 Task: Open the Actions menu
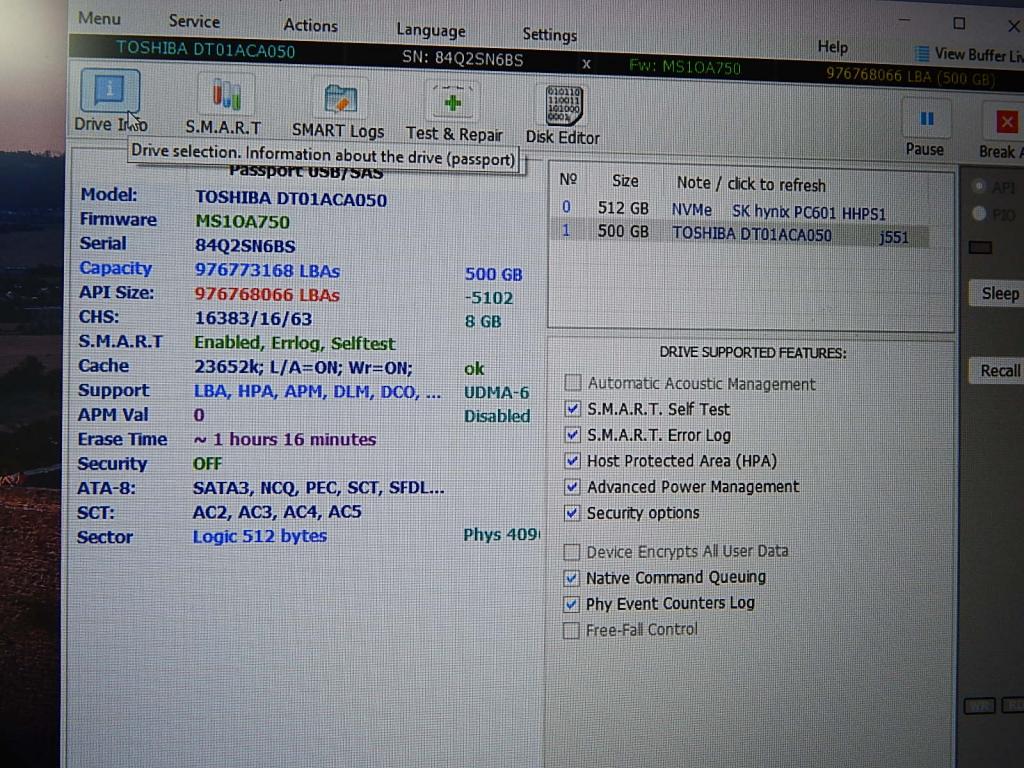(310, 25)
